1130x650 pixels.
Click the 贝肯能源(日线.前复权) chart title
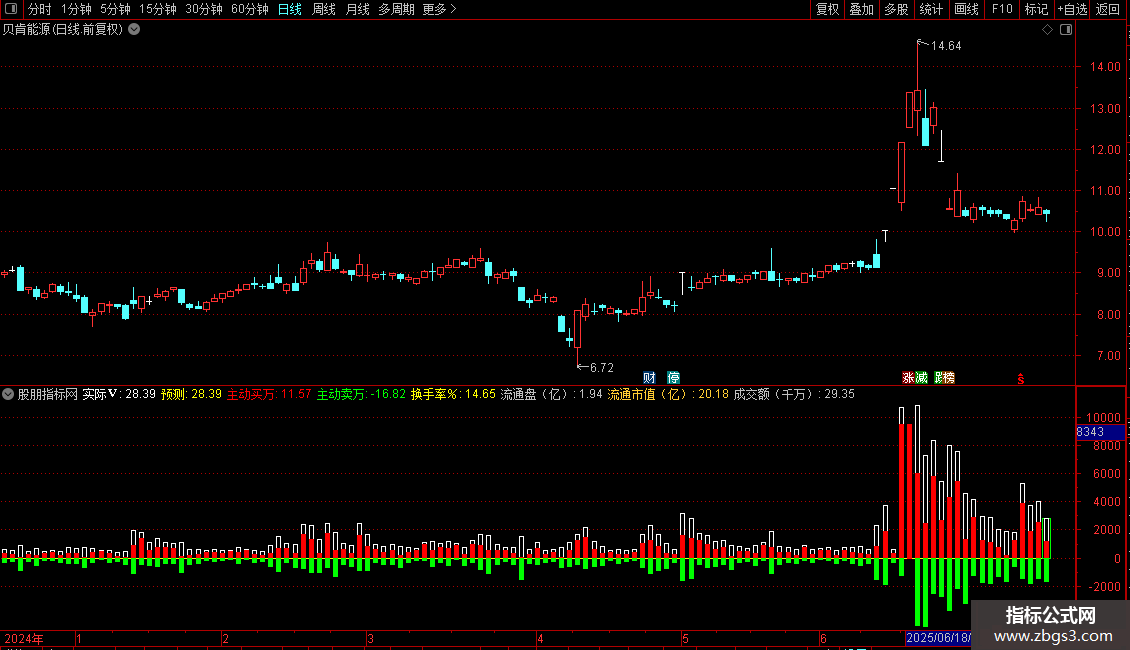63,30
